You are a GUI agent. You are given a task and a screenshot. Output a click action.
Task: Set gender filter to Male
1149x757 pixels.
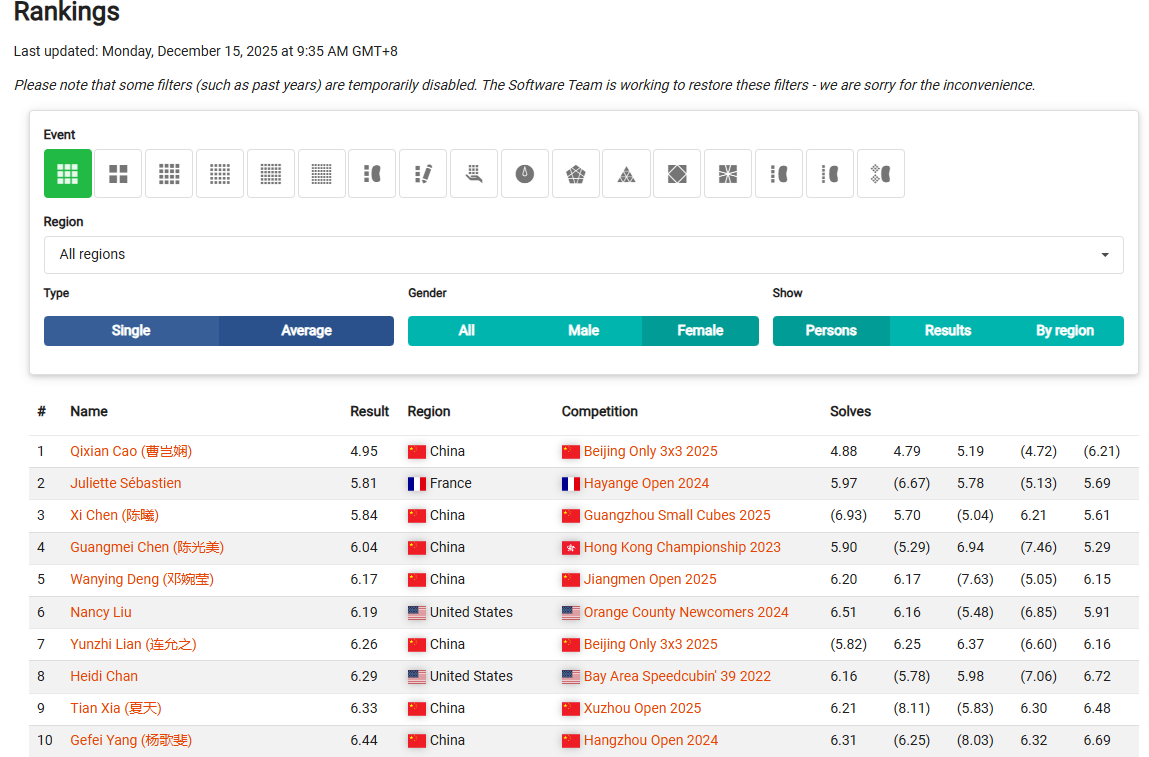(x=583, y=331)
